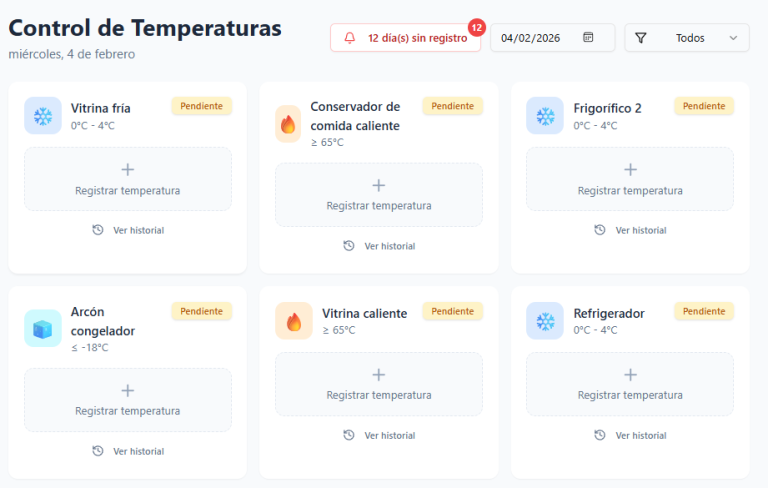Image resolution: width=768 pixels, height=488 pixels.
Task: Click the flame icon of Conservador de comida caliente
Action: 288,124
